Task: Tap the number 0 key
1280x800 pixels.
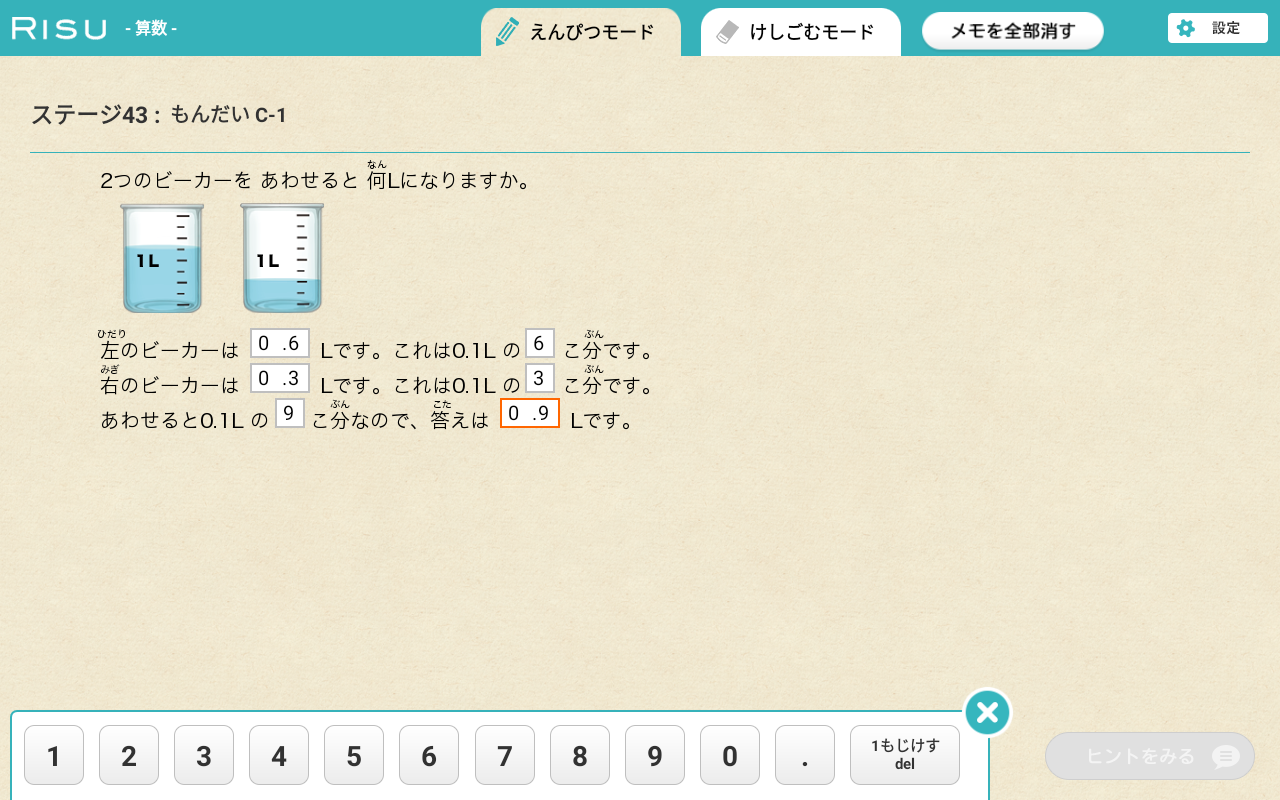Action: click(729, 755)
